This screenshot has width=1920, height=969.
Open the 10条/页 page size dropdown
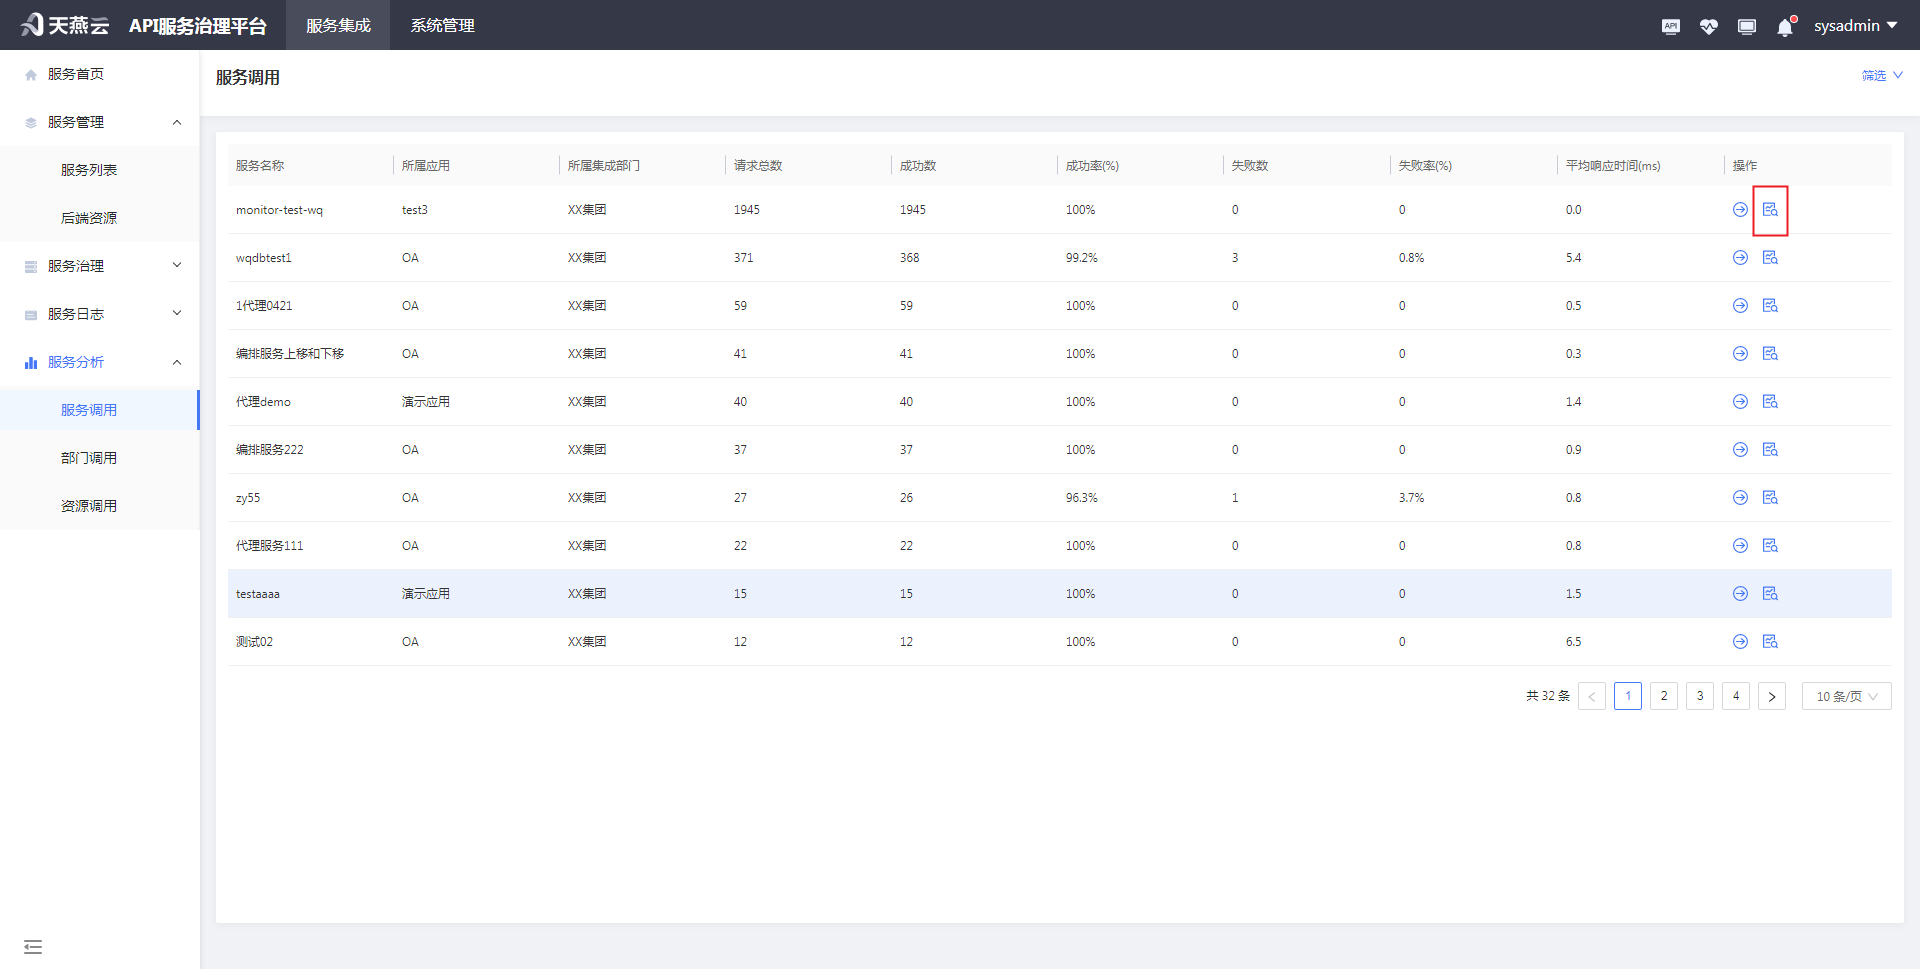pyautogui.click(x=1845, y=696)
